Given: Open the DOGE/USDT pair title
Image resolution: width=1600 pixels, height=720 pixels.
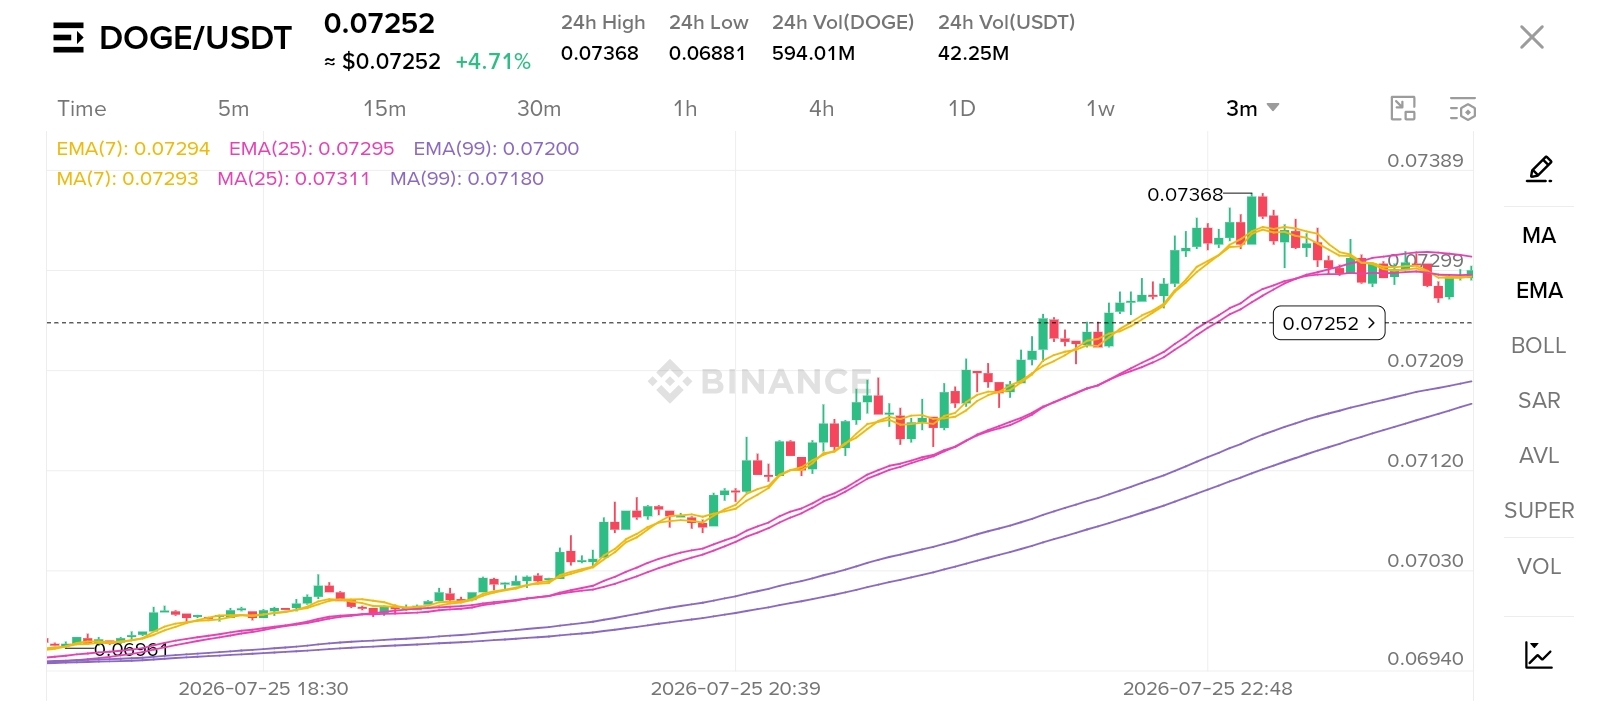Looking at the screenshot, I should click(195, 38).
